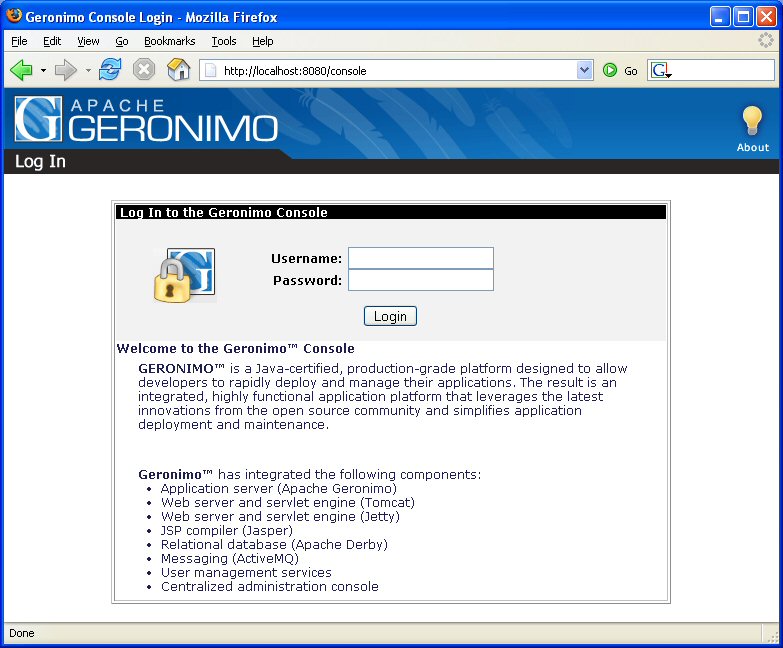Expand the address bar URL dropdown
This screenshot has width=783, height=648.
click(584, 70)
